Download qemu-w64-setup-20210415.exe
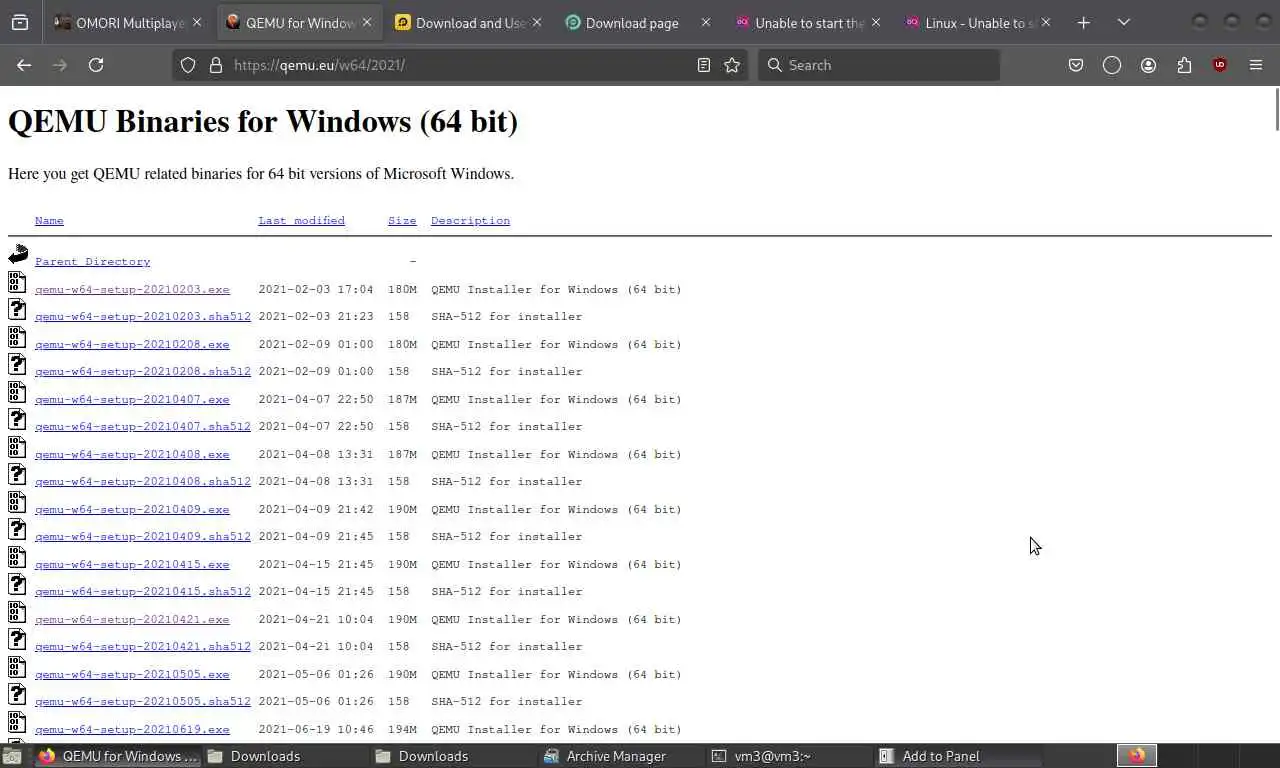The height and width of the screenshot is (768, 1280). (x=132, y=565)
